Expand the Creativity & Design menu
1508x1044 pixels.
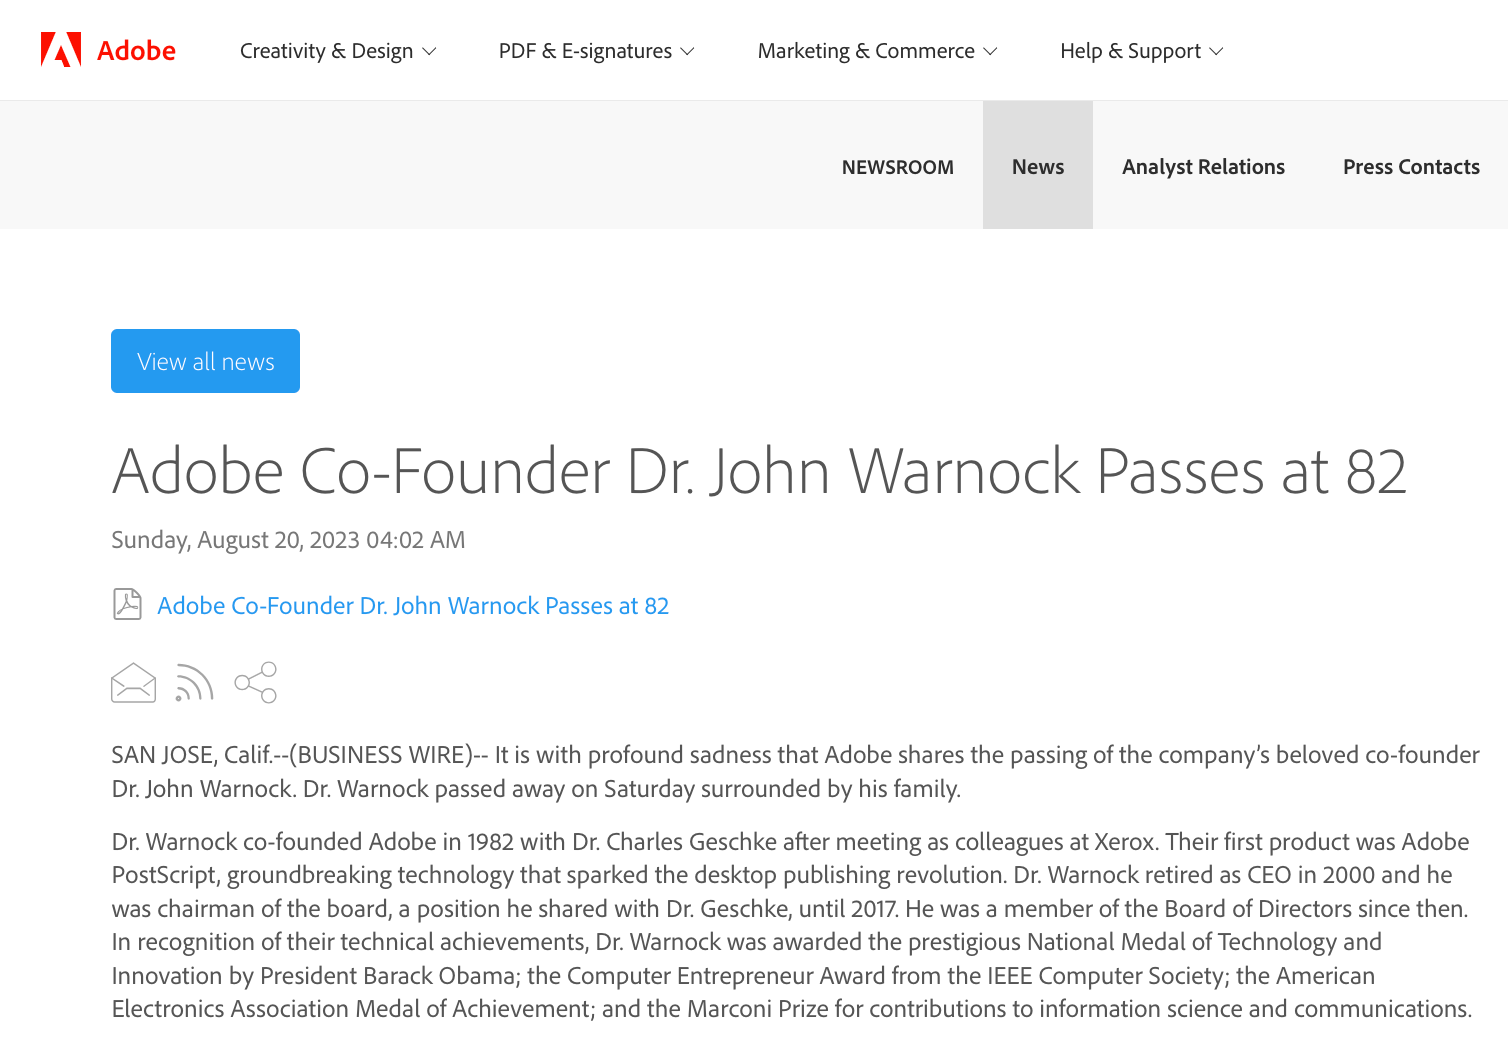337,51
